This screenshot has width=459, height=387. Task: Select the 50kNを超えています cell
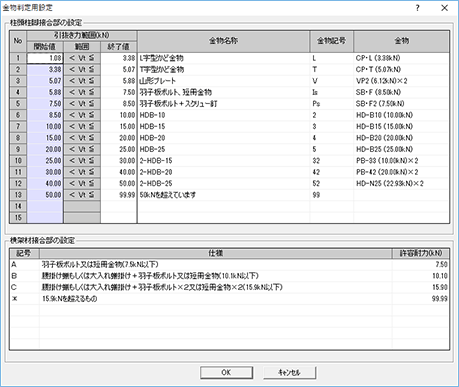pos(223,195)
